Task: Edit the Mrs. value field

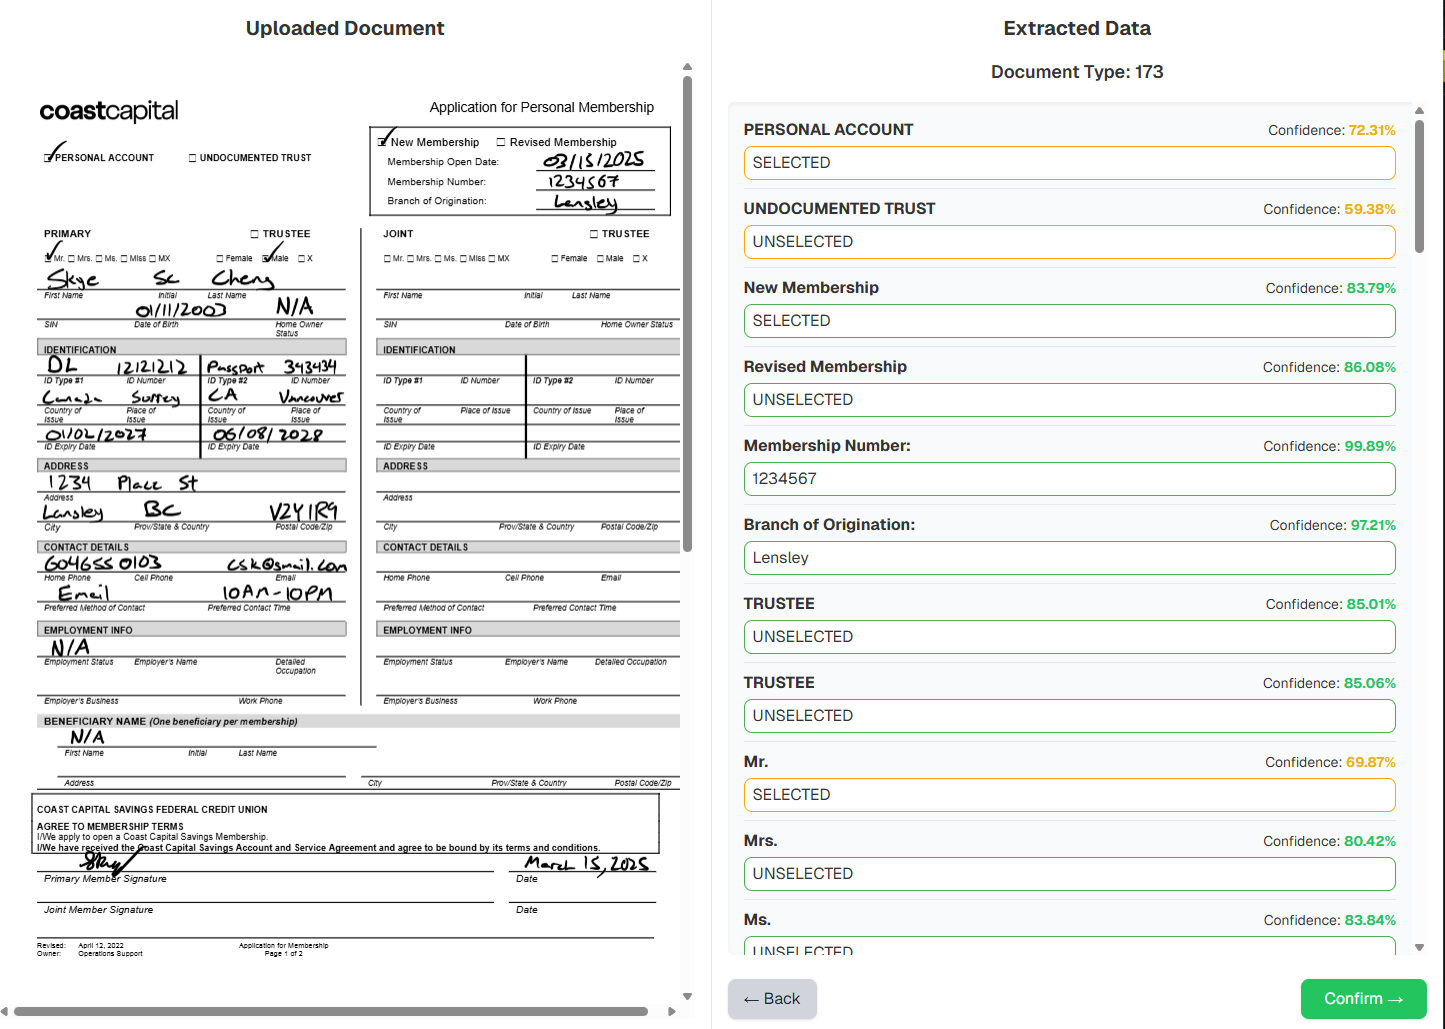Action: 1069,874
